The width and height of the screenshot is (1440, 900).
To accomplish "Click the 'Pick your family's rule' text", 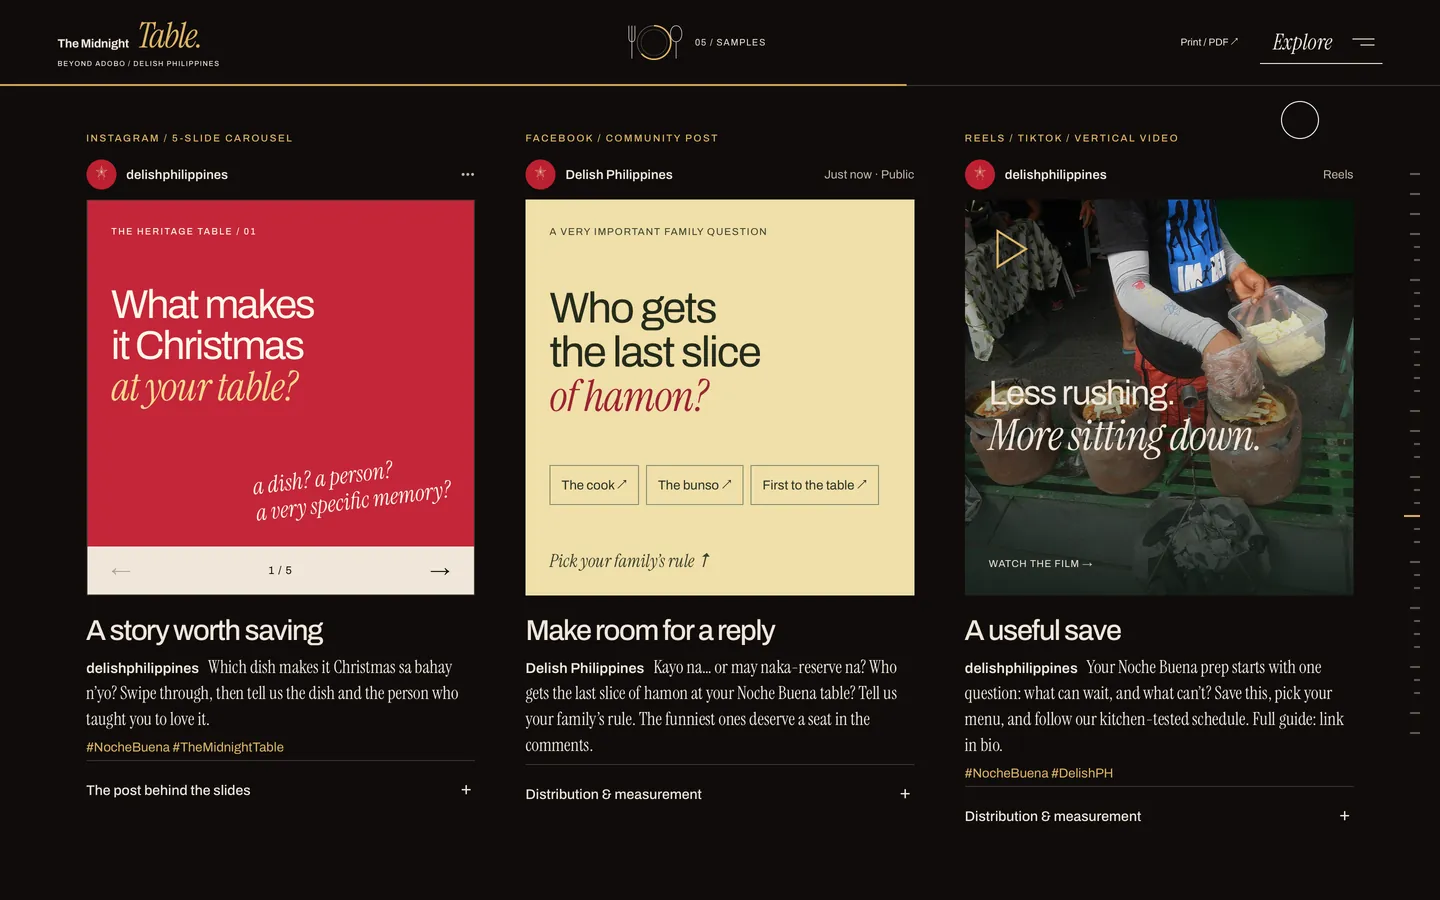I will [629, 561].
